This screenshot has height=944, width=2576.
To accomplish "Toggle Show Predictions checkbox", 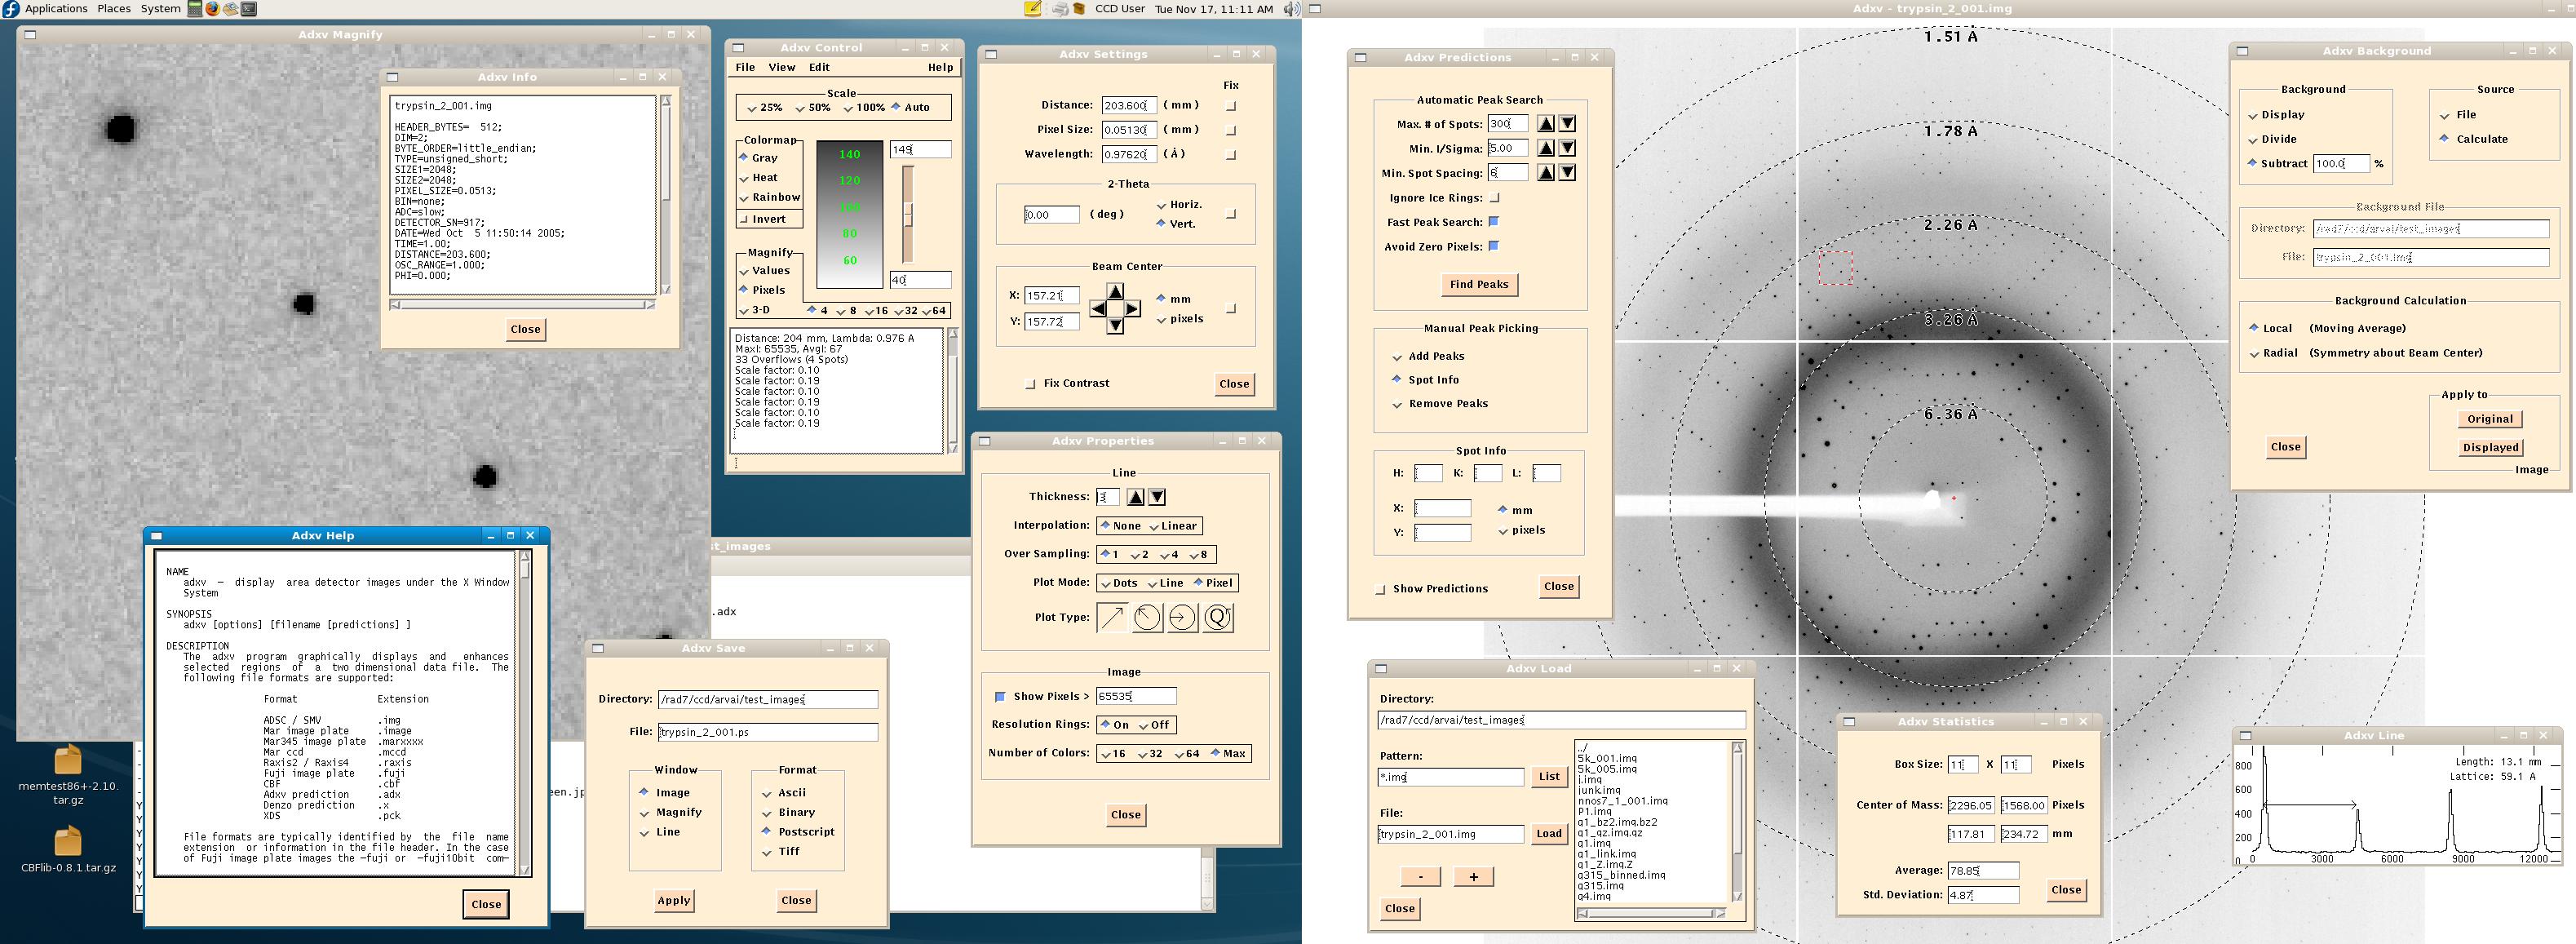I will click(x=1381, y=589).
